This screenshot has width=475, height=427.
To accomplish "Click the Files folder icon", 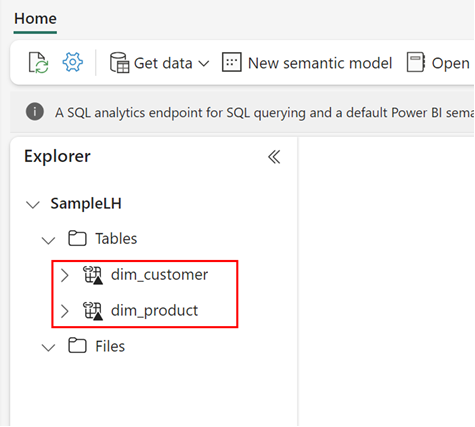I will (x=77, y=345).
